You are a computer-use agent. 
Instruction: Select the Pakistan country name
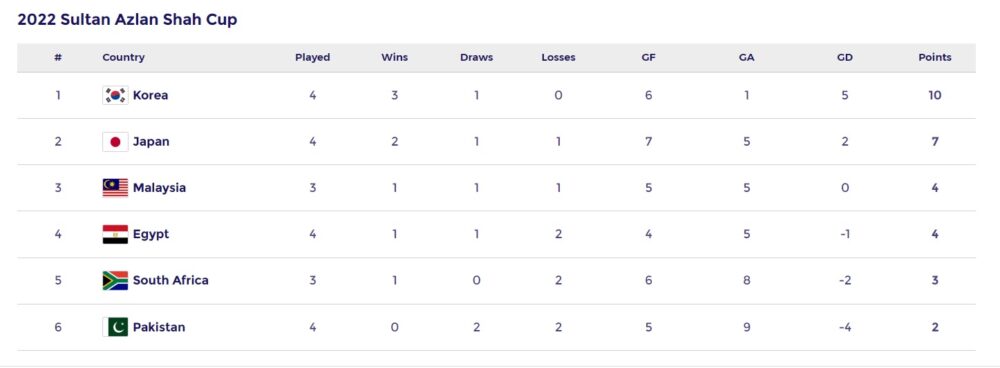pos(159,327)
